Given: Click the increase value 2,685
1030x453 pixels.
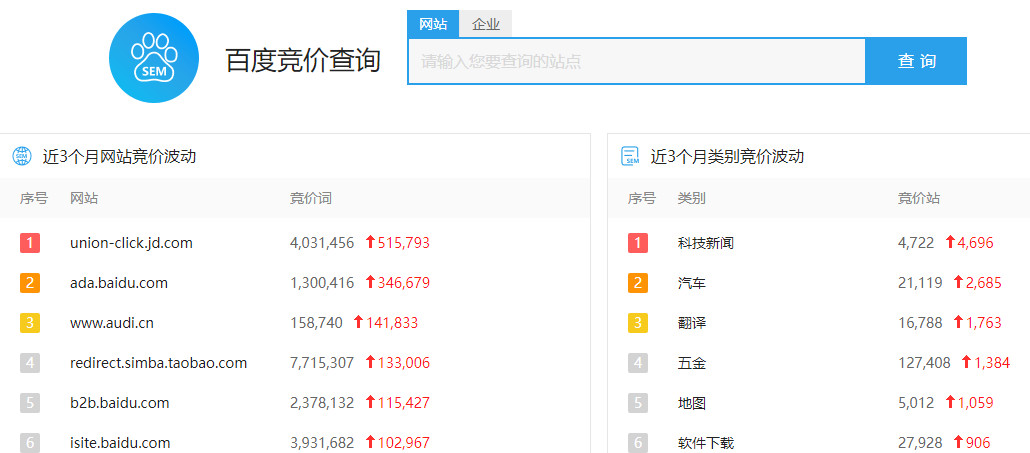Looking at the screenshot, I should (984, 283).
